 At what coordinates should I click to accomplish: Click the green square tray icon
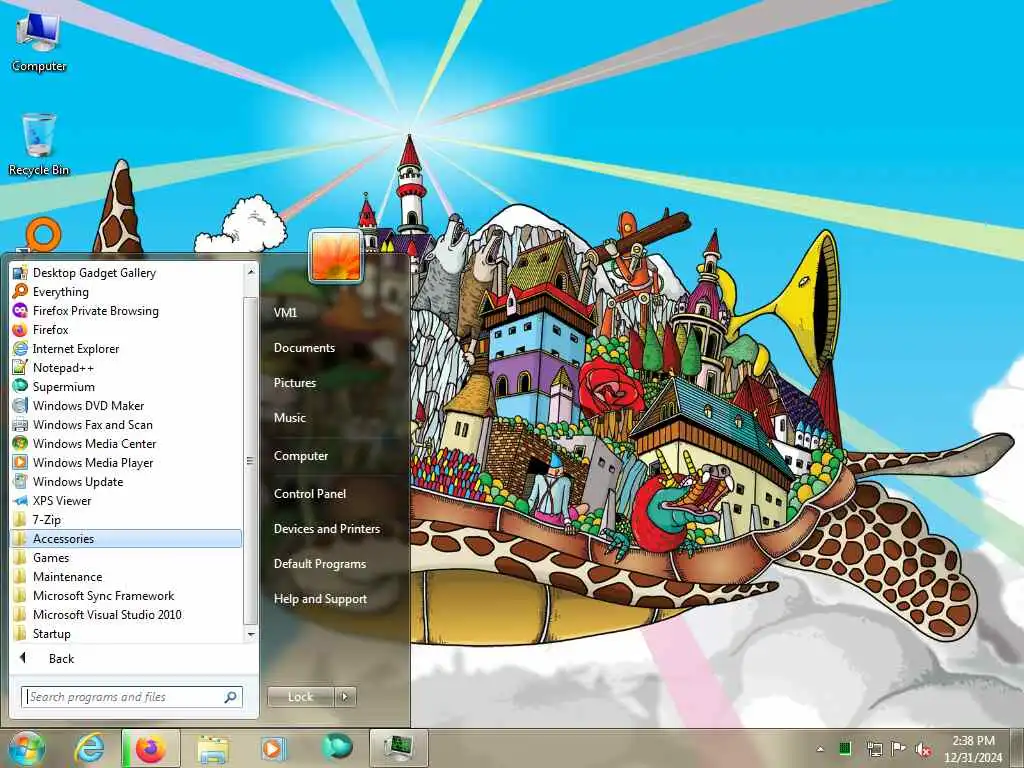(x=845, y=748)
